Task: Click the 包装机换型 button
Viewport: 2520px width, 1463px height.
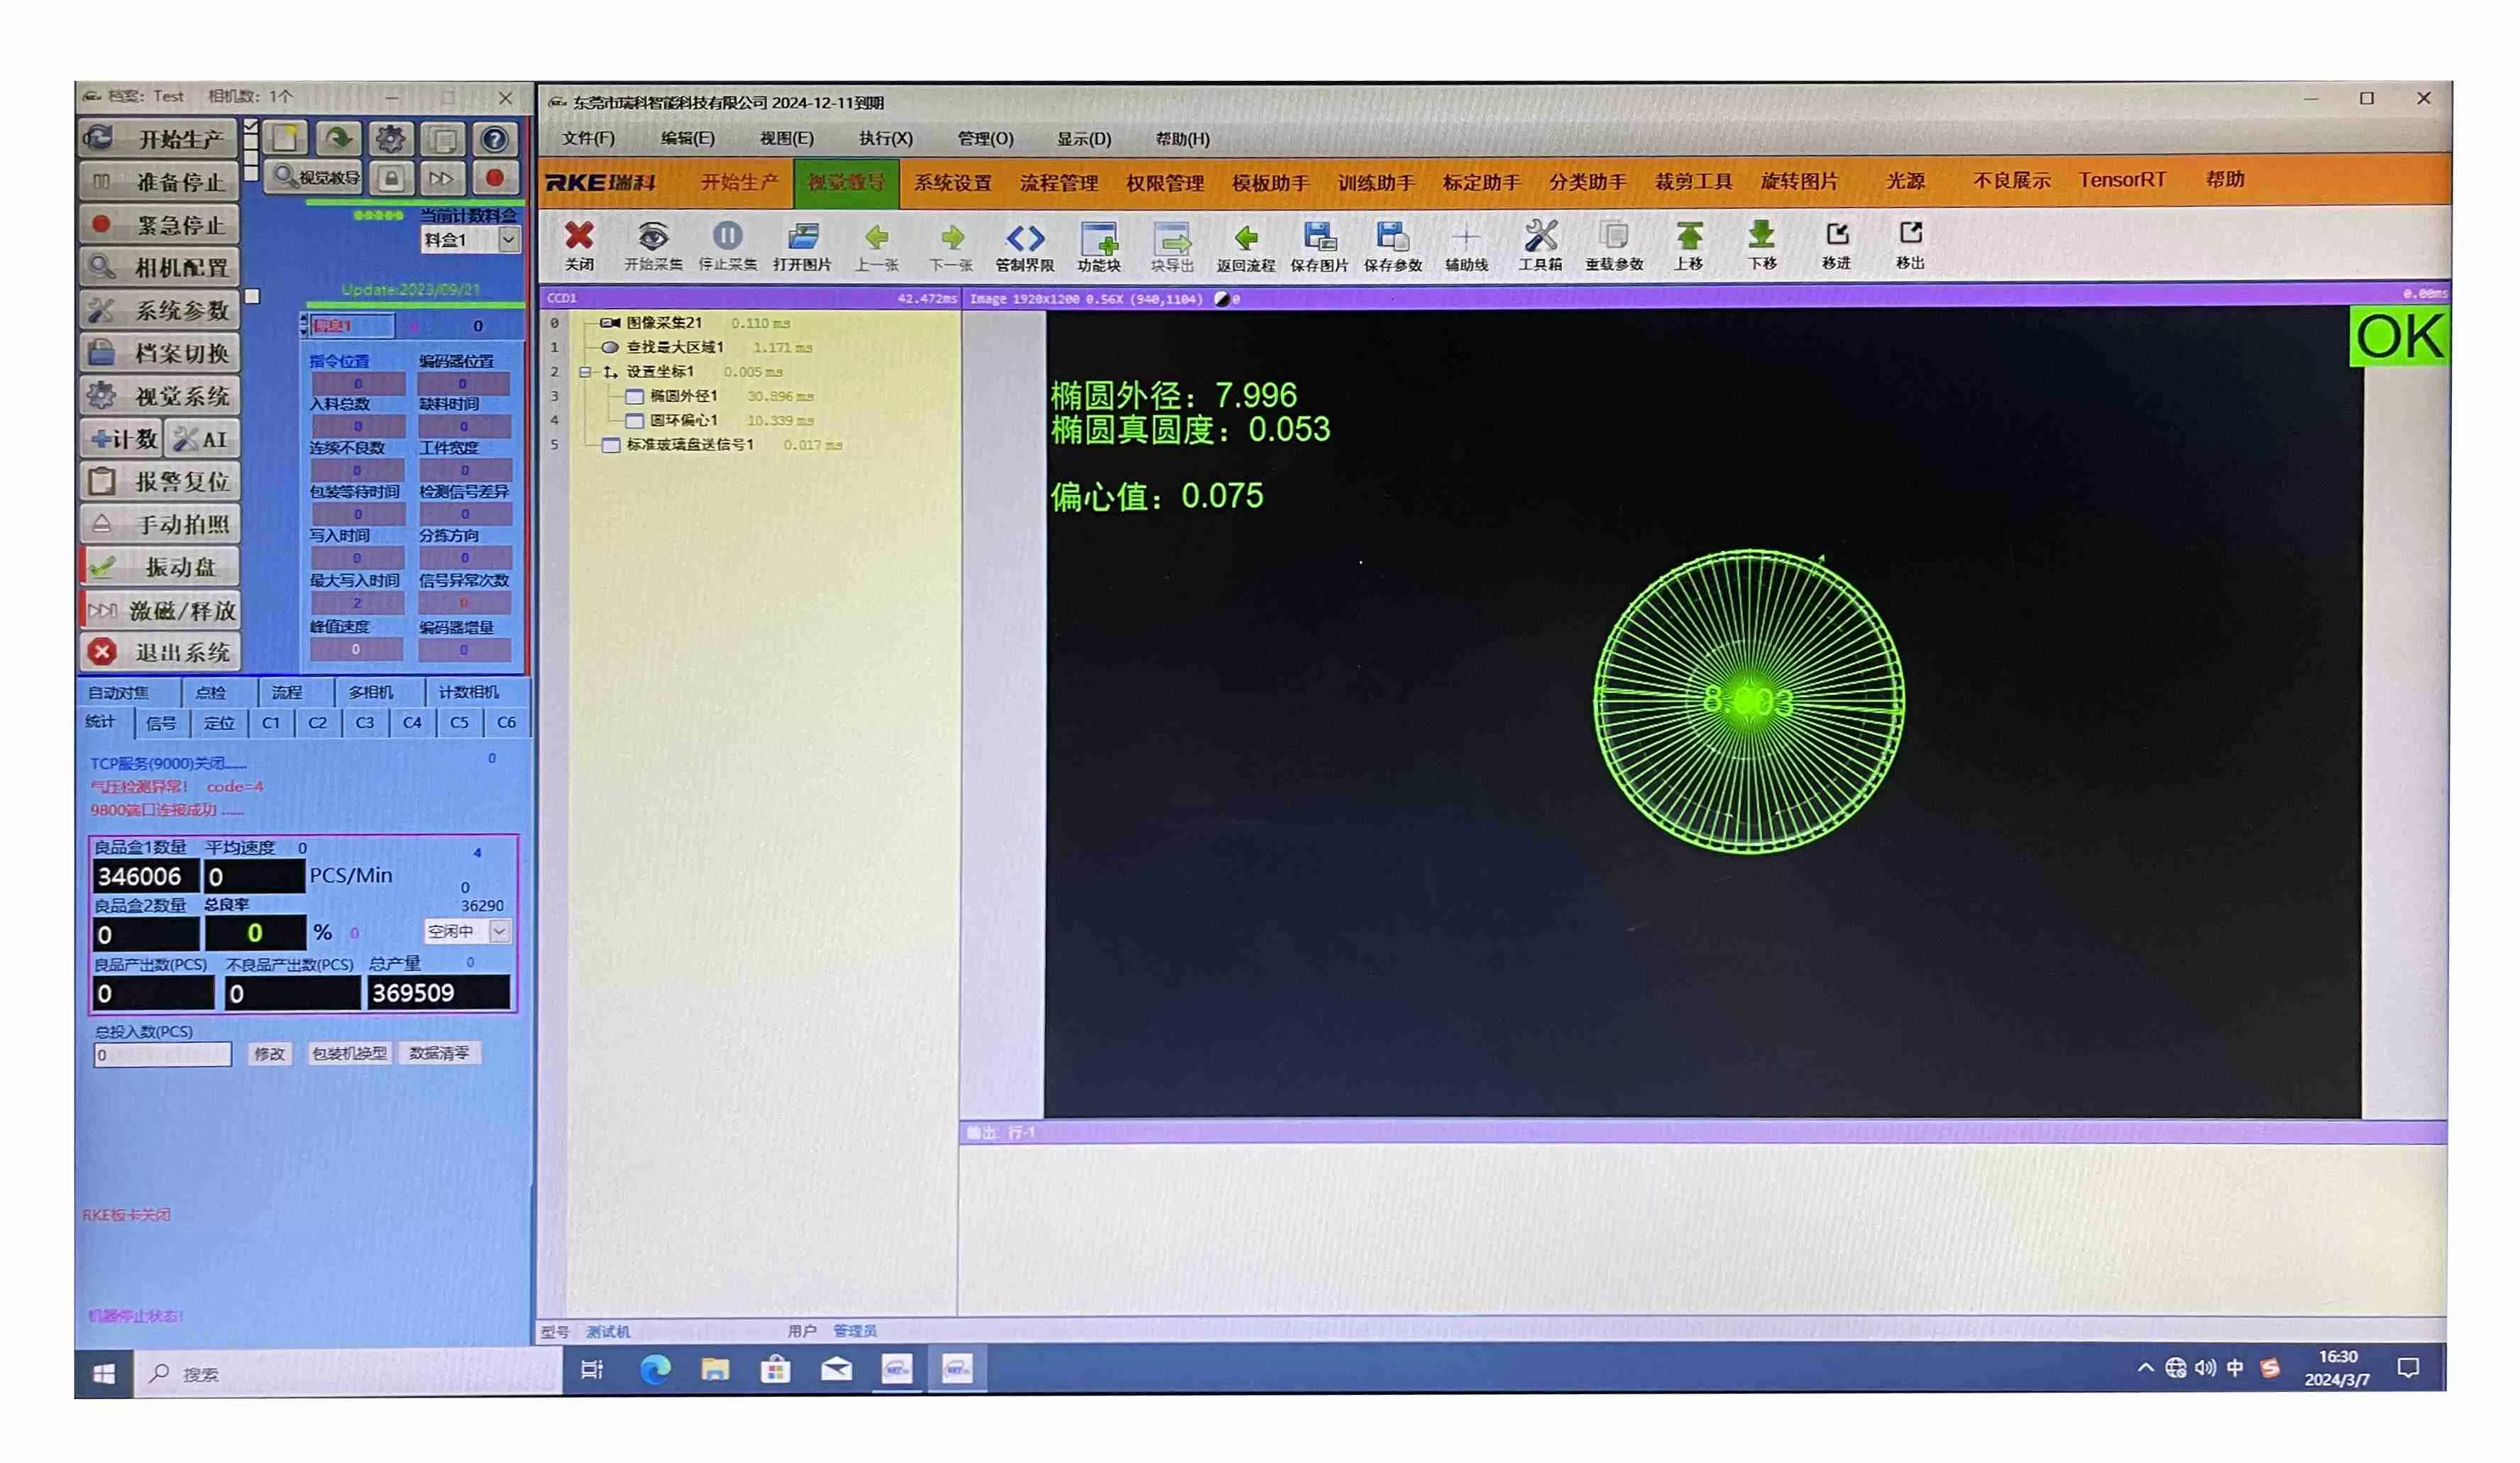Action: (x=349, y=1053)
